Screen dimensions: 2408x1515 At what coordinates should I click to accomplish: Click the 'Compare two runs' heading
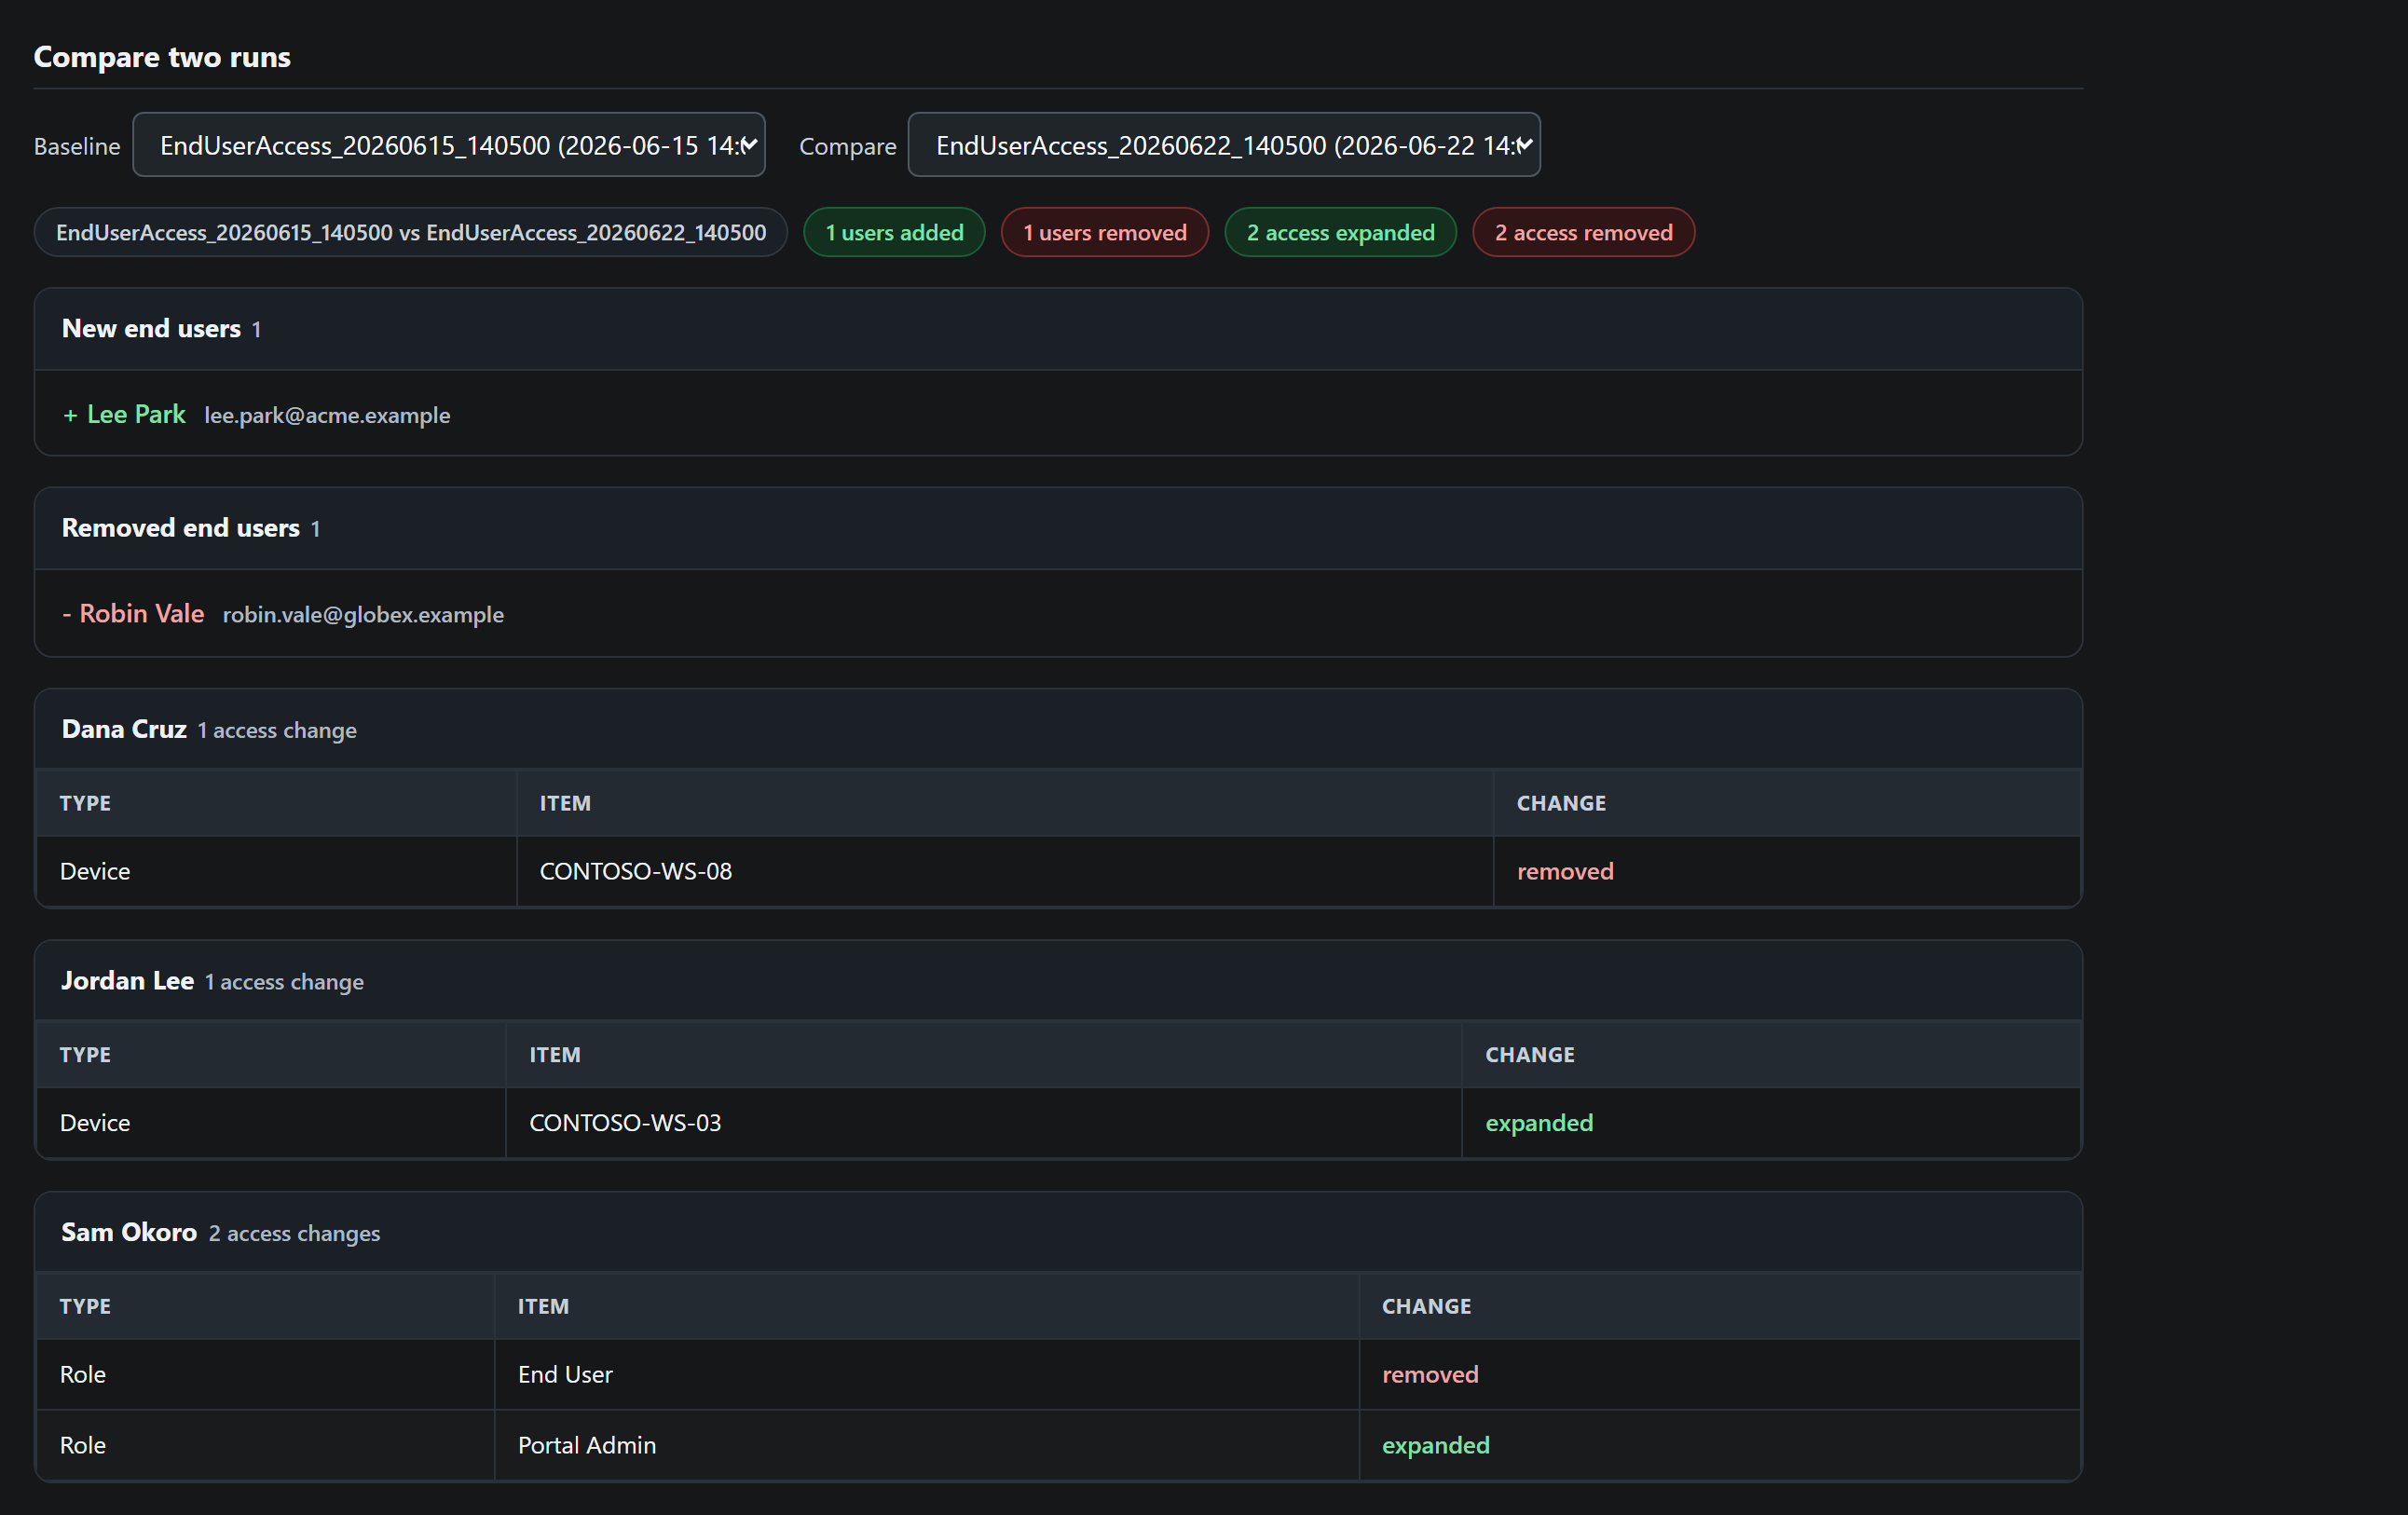[x=162, y=57]
